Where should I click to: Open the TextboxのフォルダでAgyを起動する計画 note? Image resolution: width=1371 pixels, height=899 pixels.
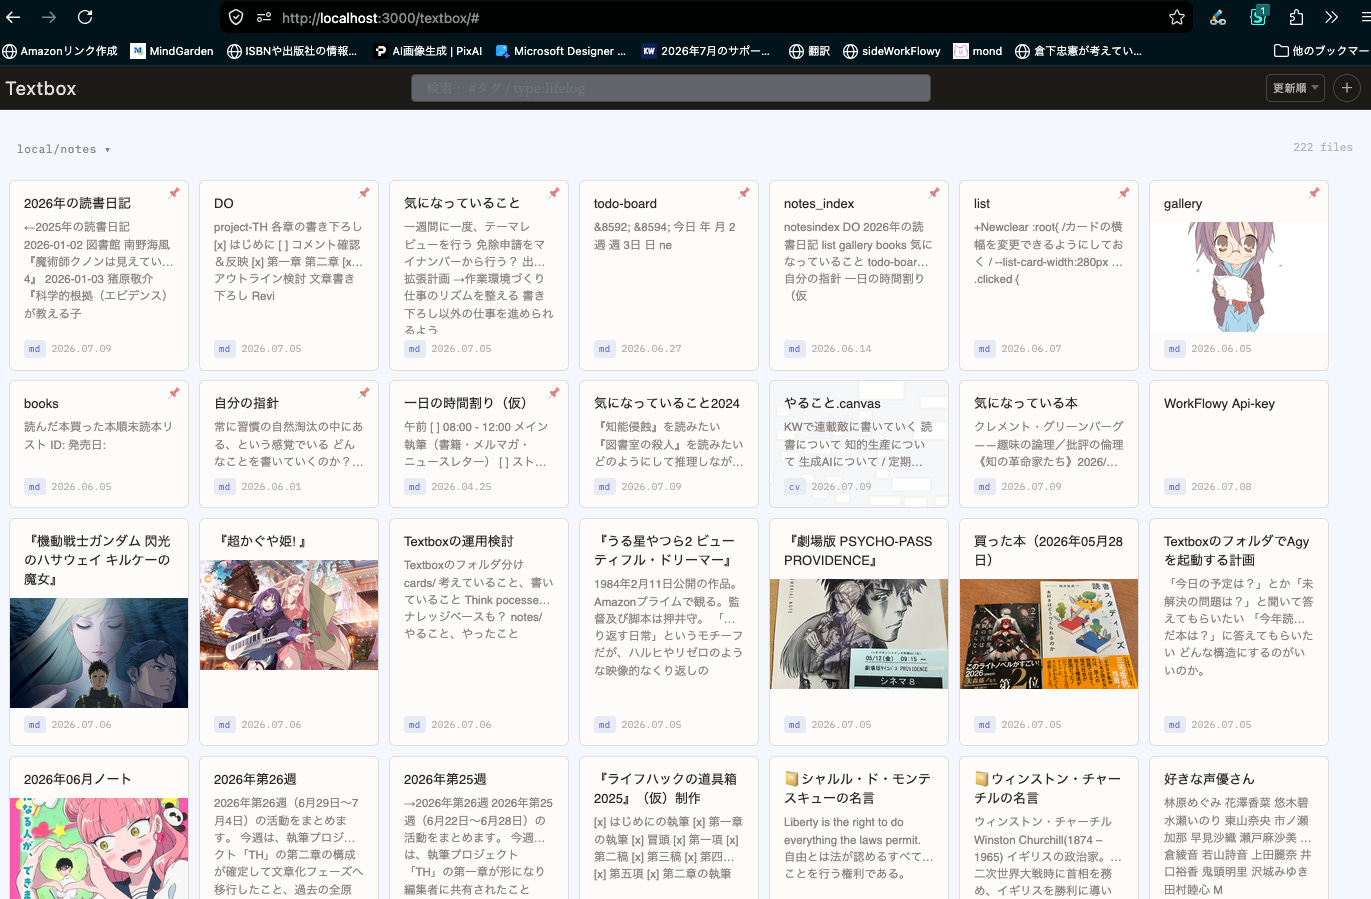(x=1237, y=550)
